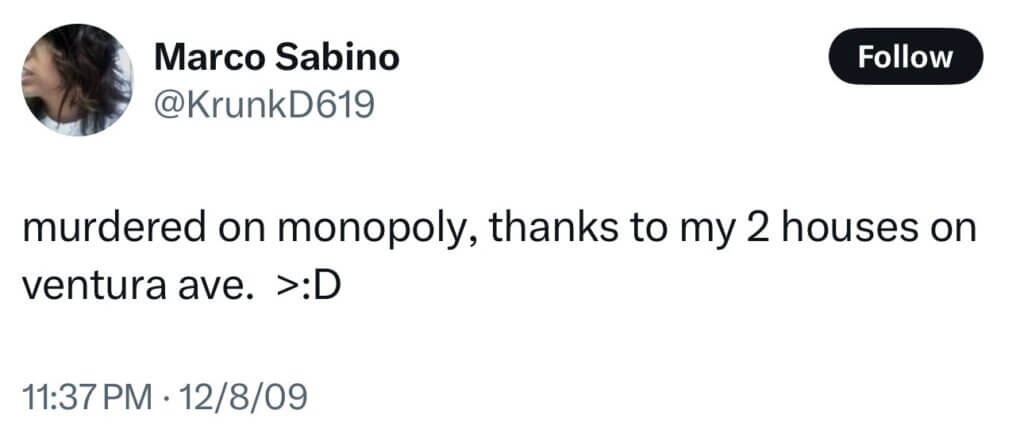This screenshot has height=433, width=1024.
Task: Open Marco Sabino's profile avatar picture
Action: pos(77,80)
